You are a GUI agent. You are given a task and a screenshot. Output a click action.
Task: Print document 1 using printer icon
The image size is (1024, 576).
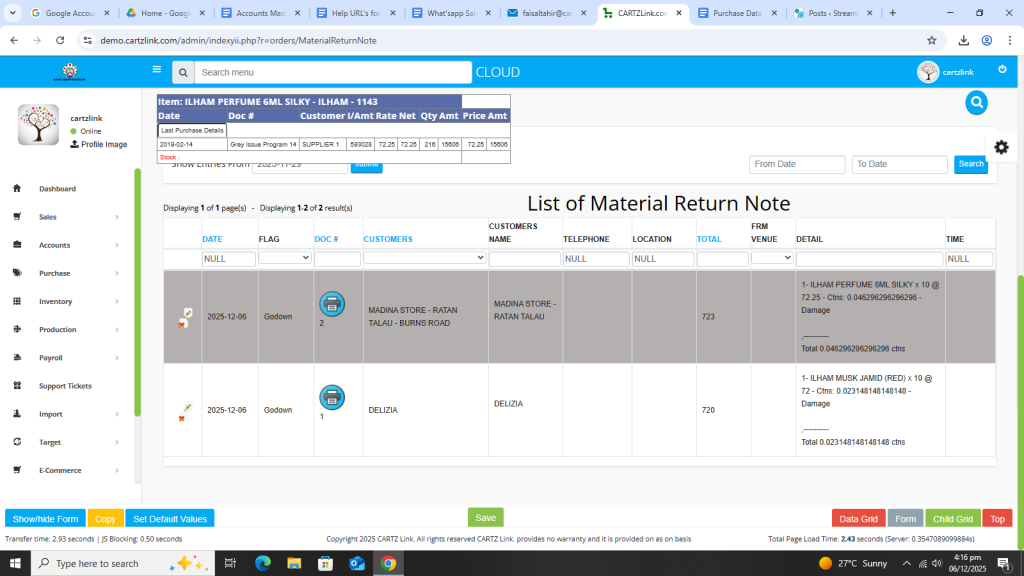tap(331, 397)
